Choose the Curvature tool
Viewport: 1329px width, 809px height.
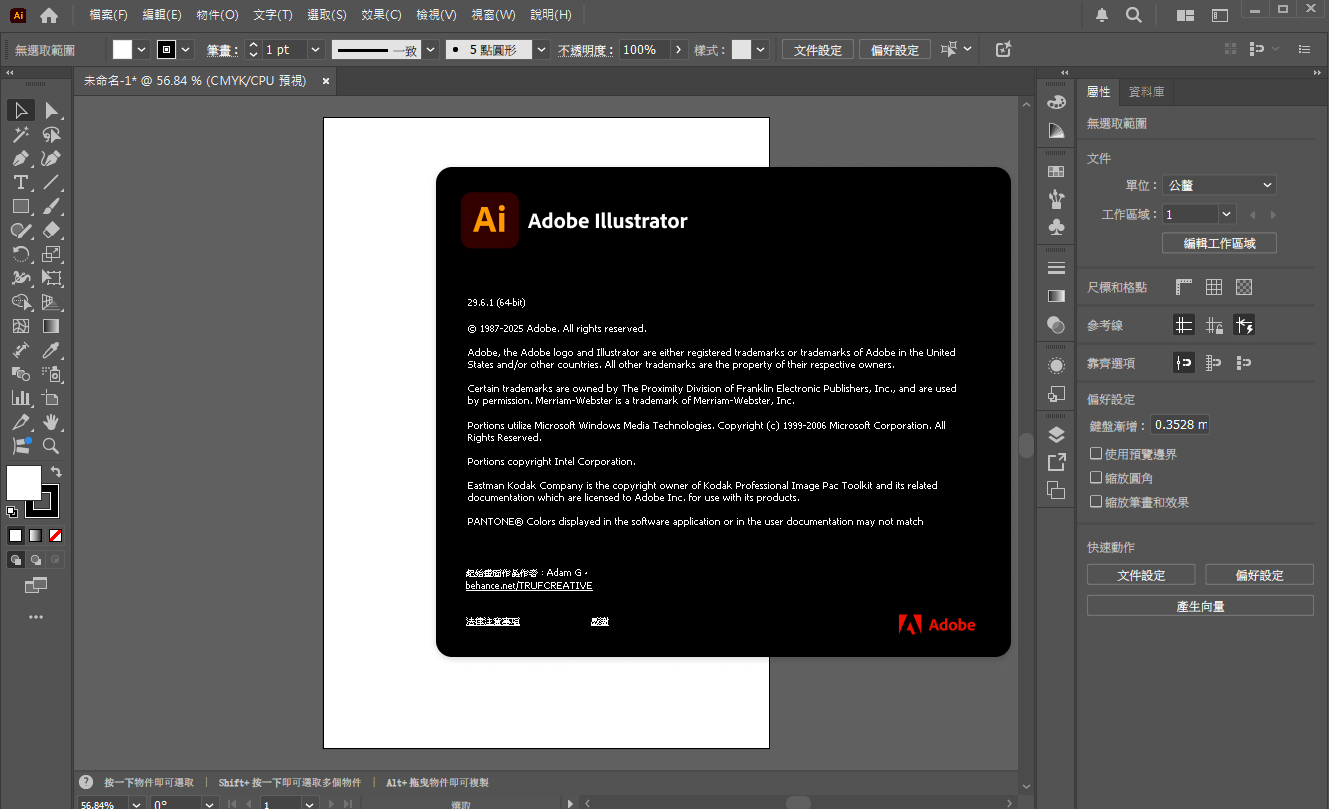point(51,158)
